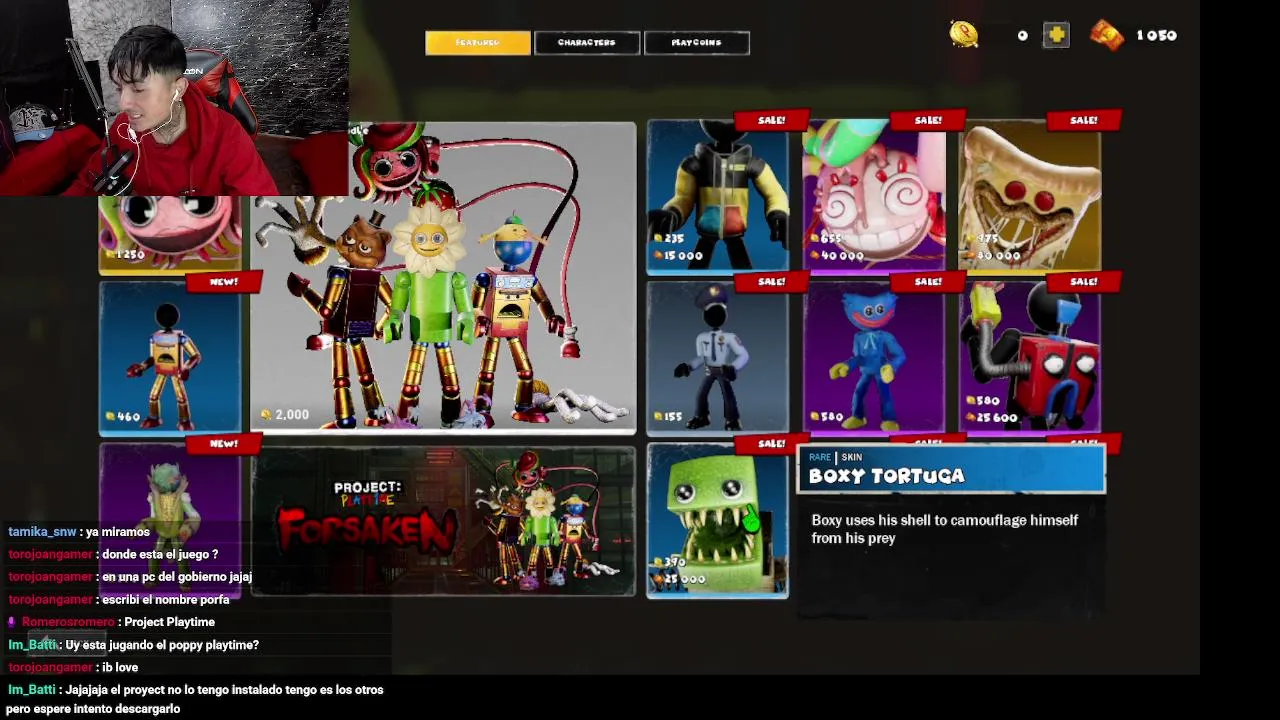The height and width of the screenshot is (720, 1280).
Task: Switch to the Characters tab
Action: coord(587,43)
